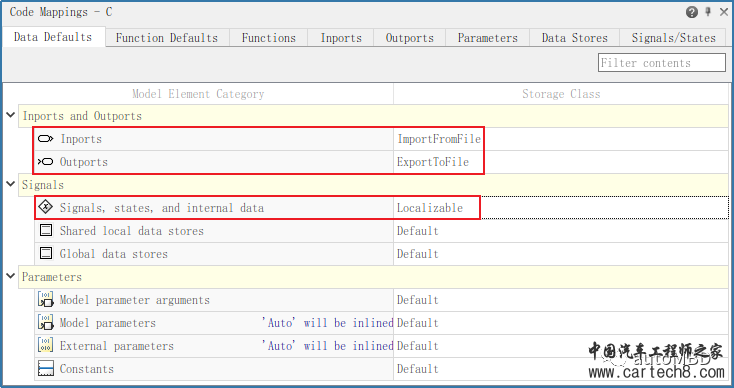This screenshot has width=734, height=388.
Task: Collapse the Parameters group
Action: pyautogui.click(x=10, y=277)
